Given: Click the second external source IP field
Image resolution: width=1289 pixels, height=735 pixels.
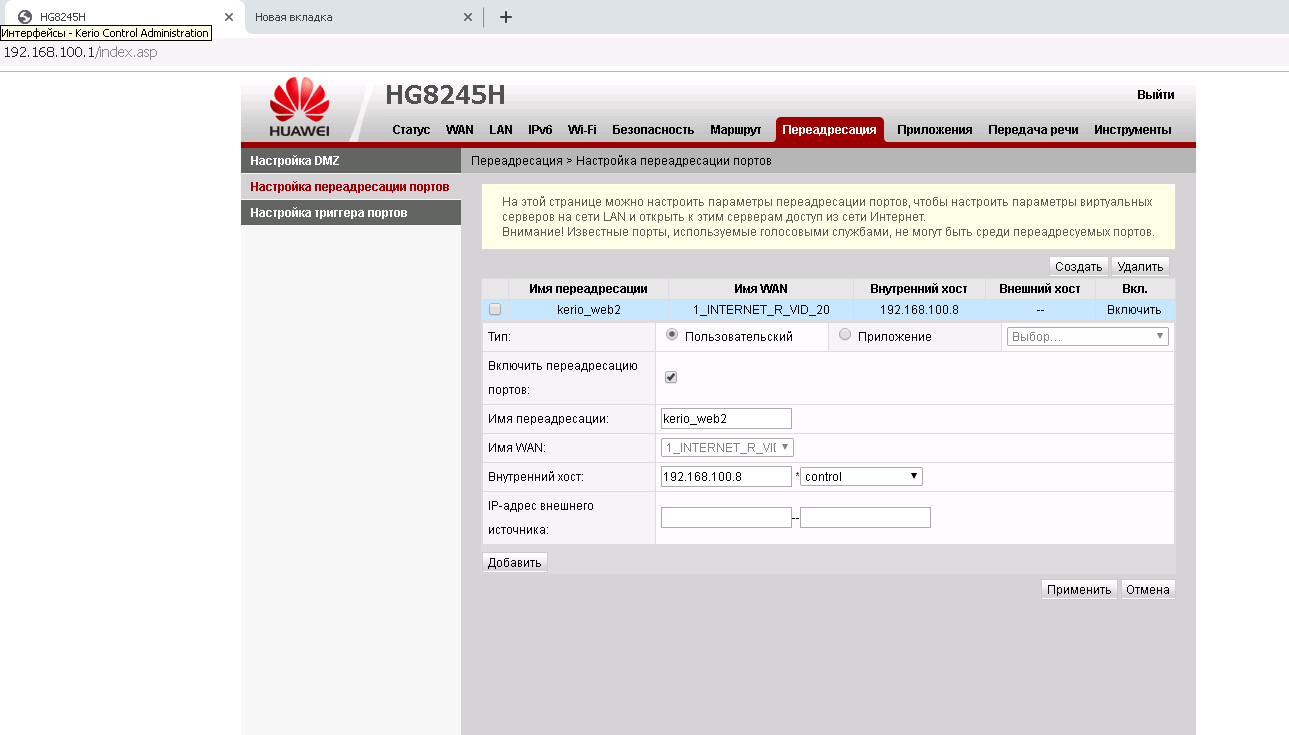Looking at the screenshot, I should pos(865,518).
